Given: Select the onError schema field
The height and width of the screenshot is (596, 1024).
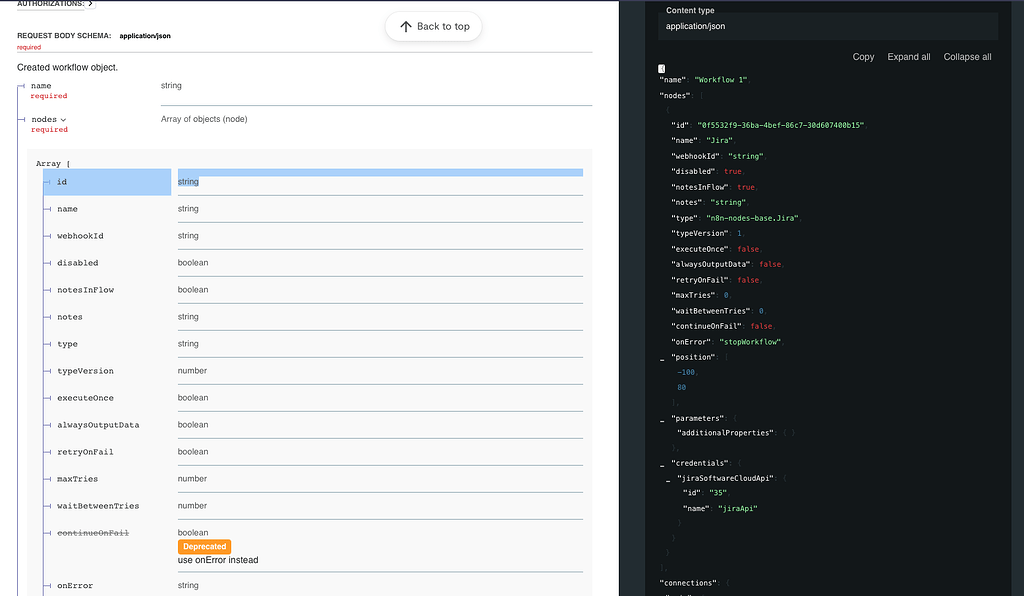Looking at the screenshot, I should tap(75, 585).
